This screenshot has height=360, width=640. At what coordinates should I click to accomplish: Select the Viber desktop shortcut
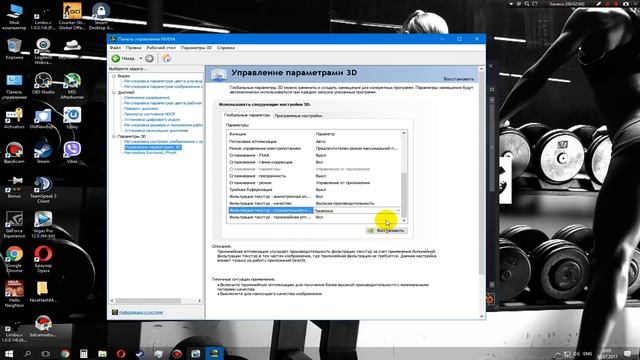tap(72, 153)
